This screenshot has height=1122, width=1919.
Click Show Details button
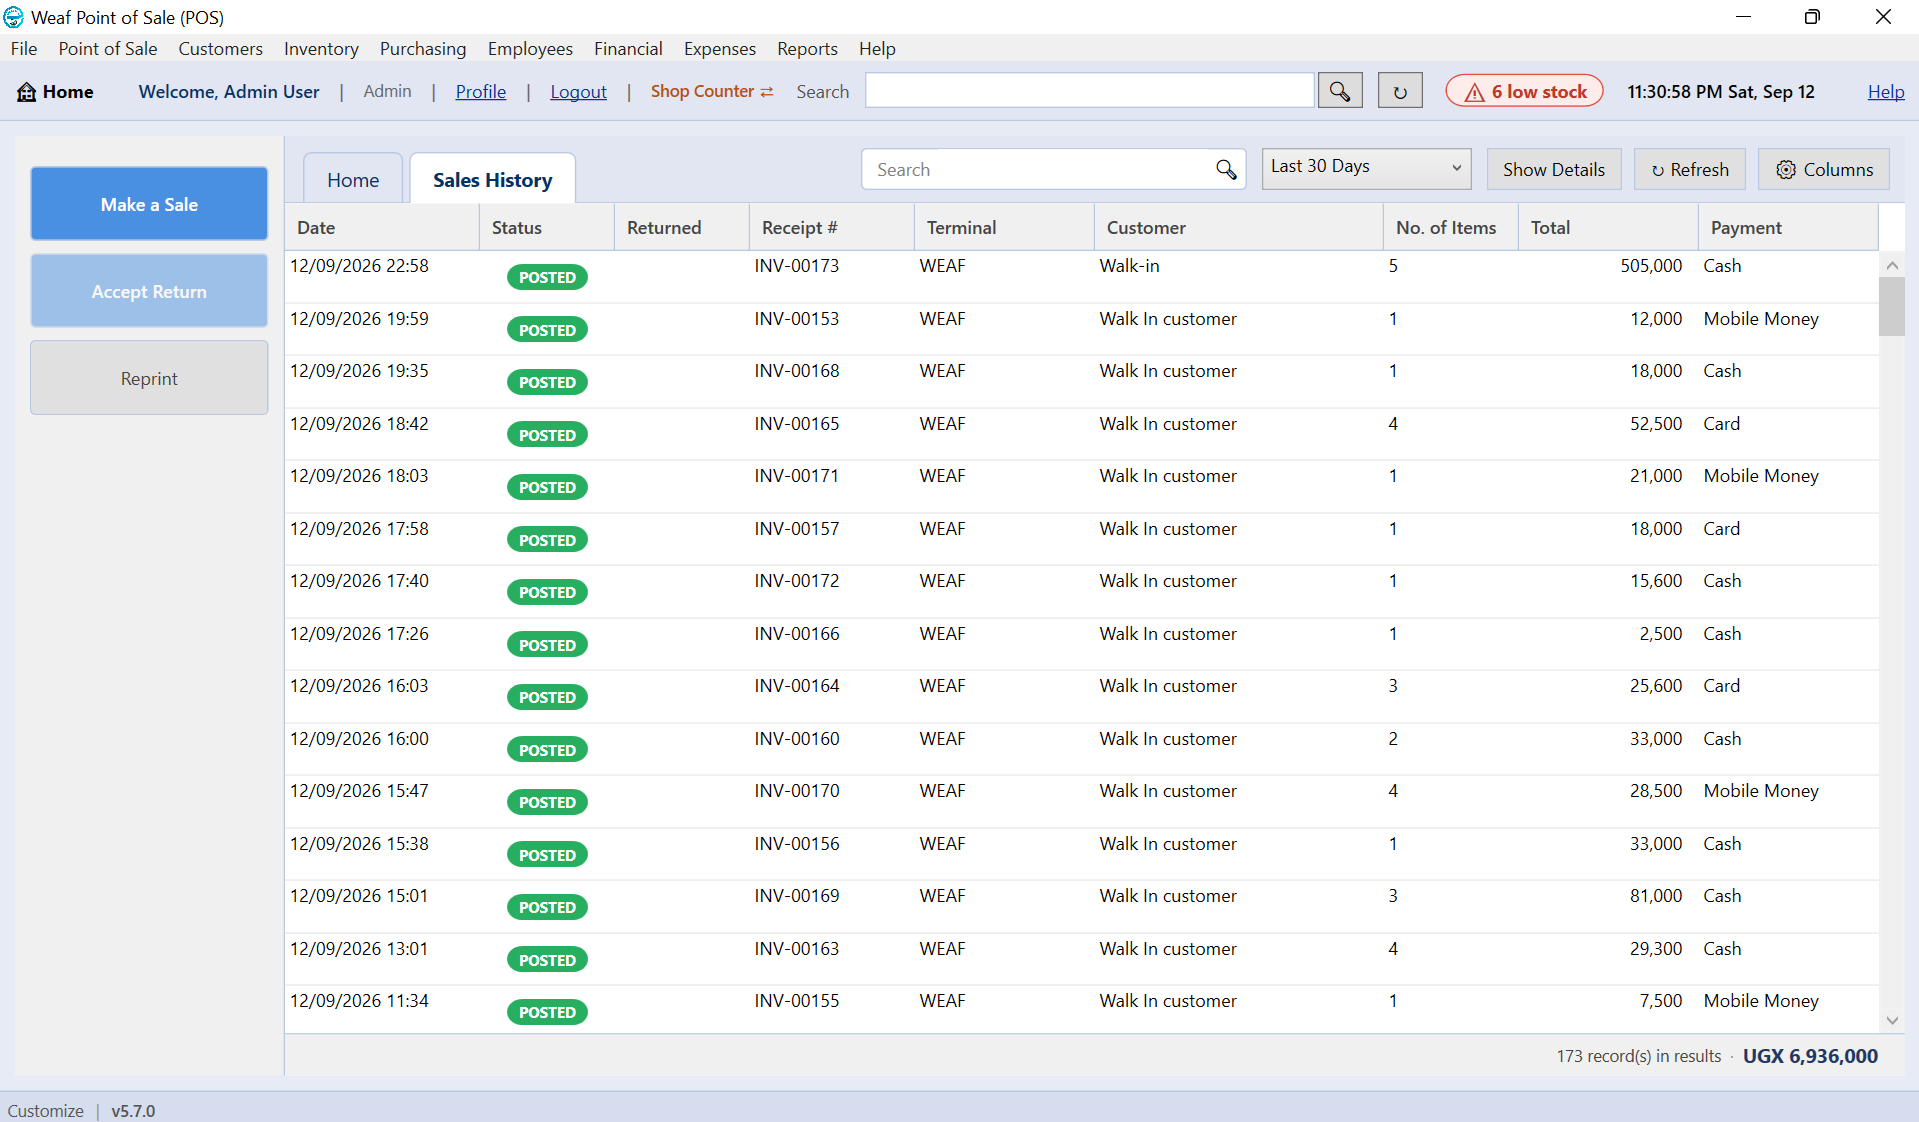pos(1554,169)
